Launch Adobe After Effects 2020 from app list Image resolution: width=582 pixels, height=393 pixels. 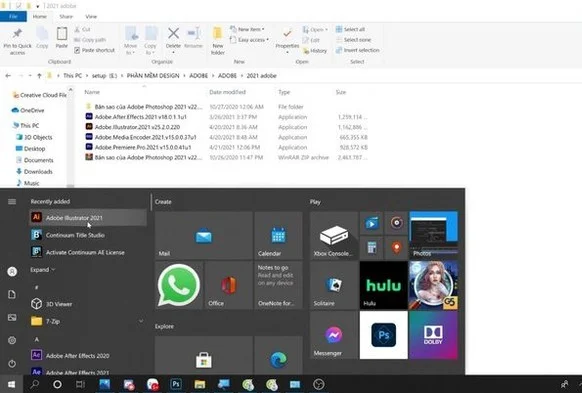pyautogui.click(x=88, y=356)
